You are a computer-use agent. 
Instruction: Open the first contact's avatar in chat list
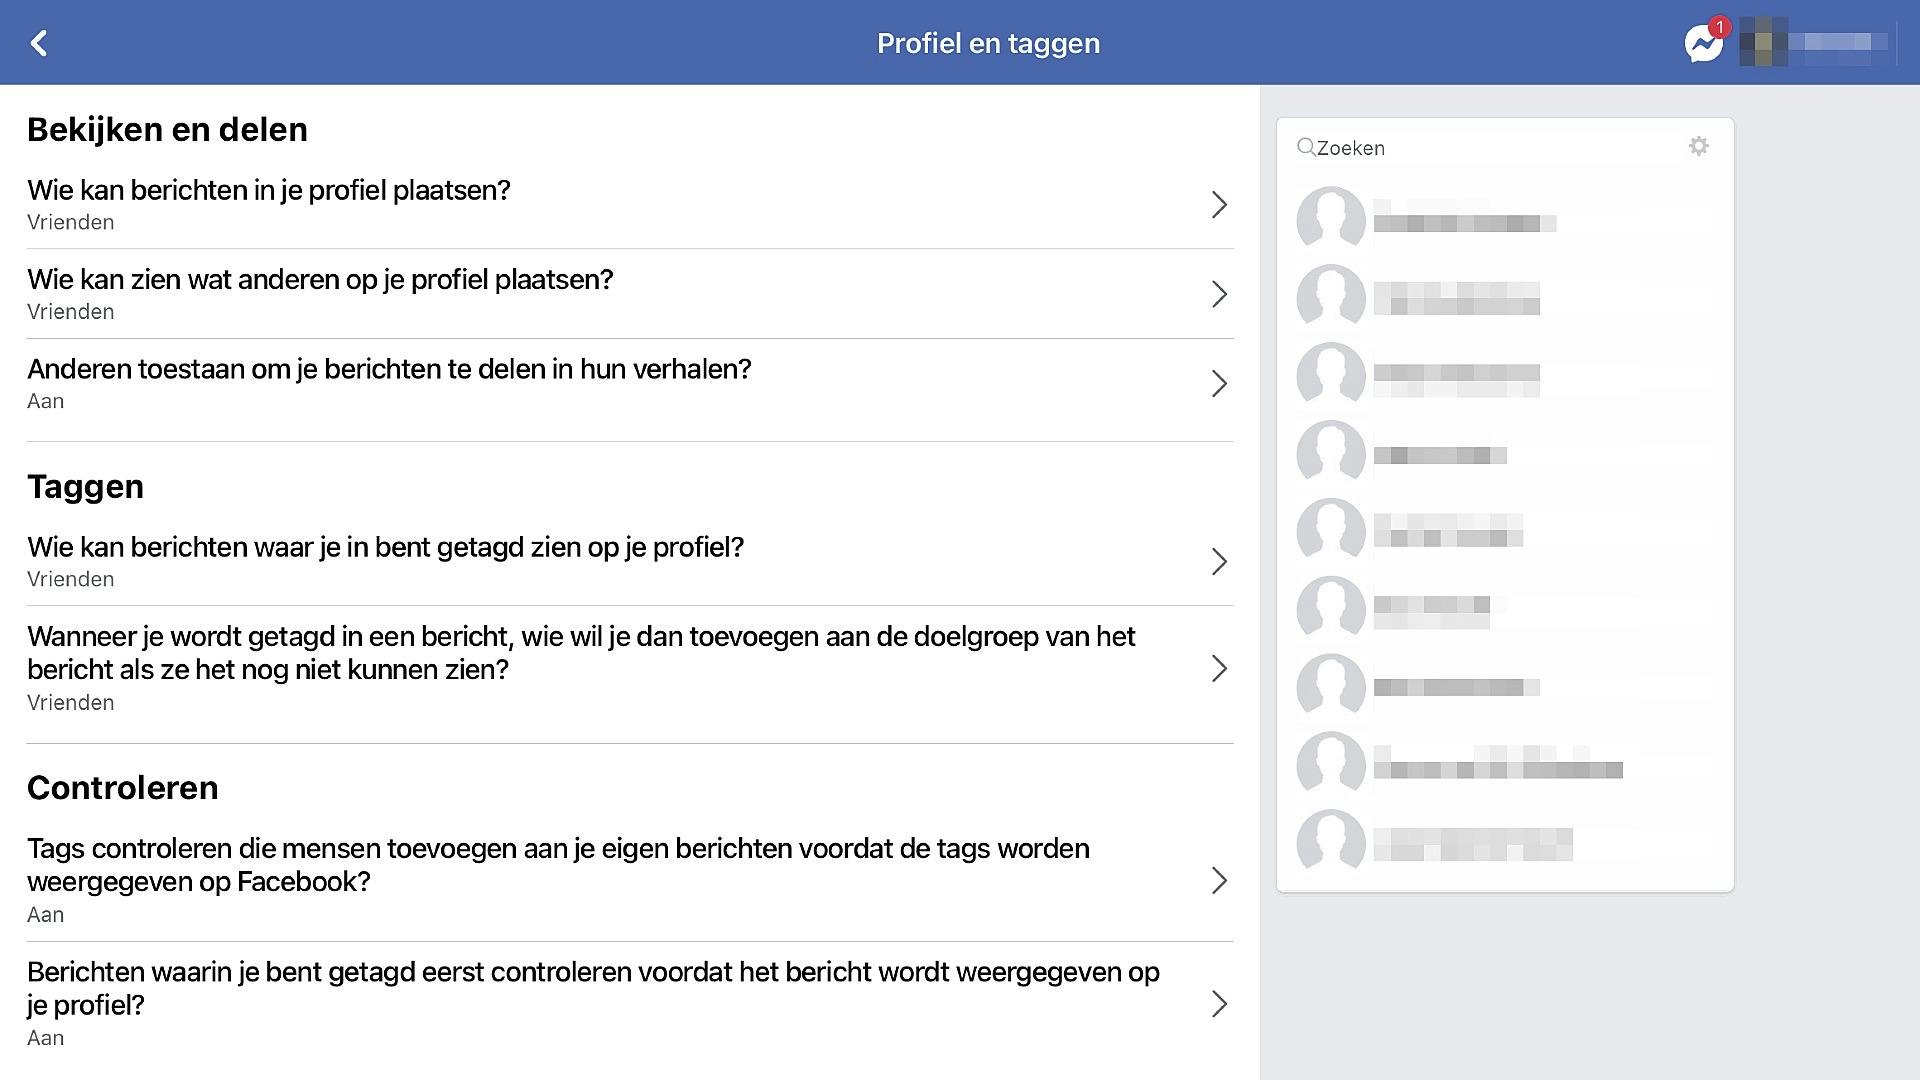click(1330, 218)
